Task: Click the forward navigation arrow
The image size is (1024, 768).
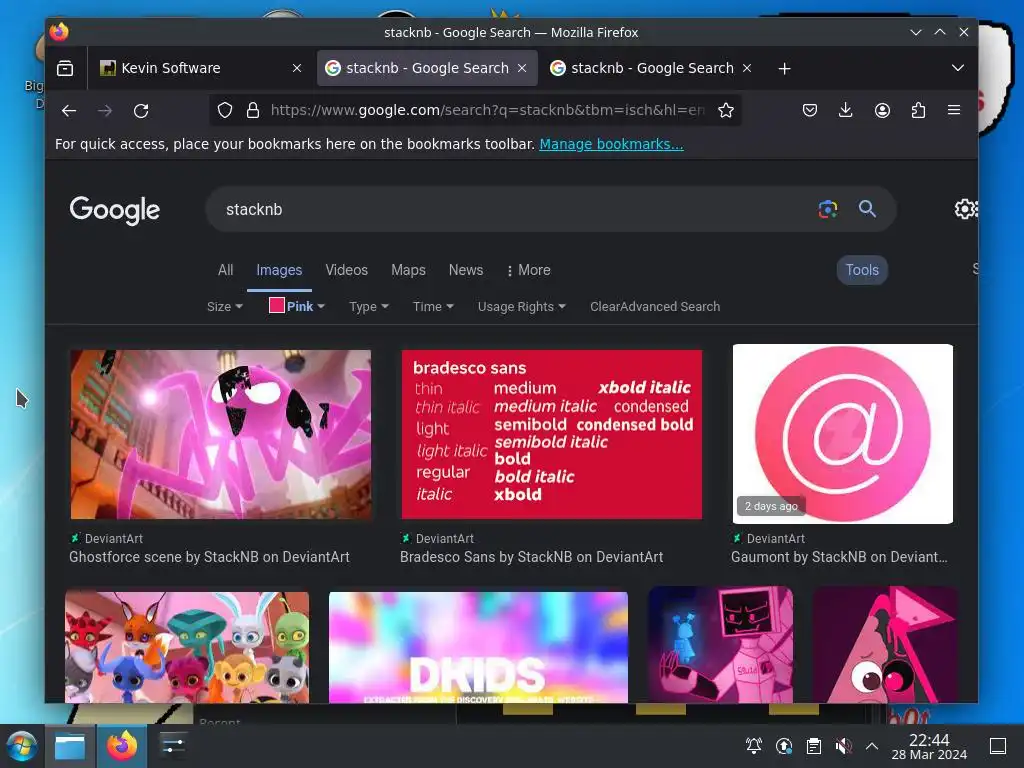Action: [x=104, y=110]
